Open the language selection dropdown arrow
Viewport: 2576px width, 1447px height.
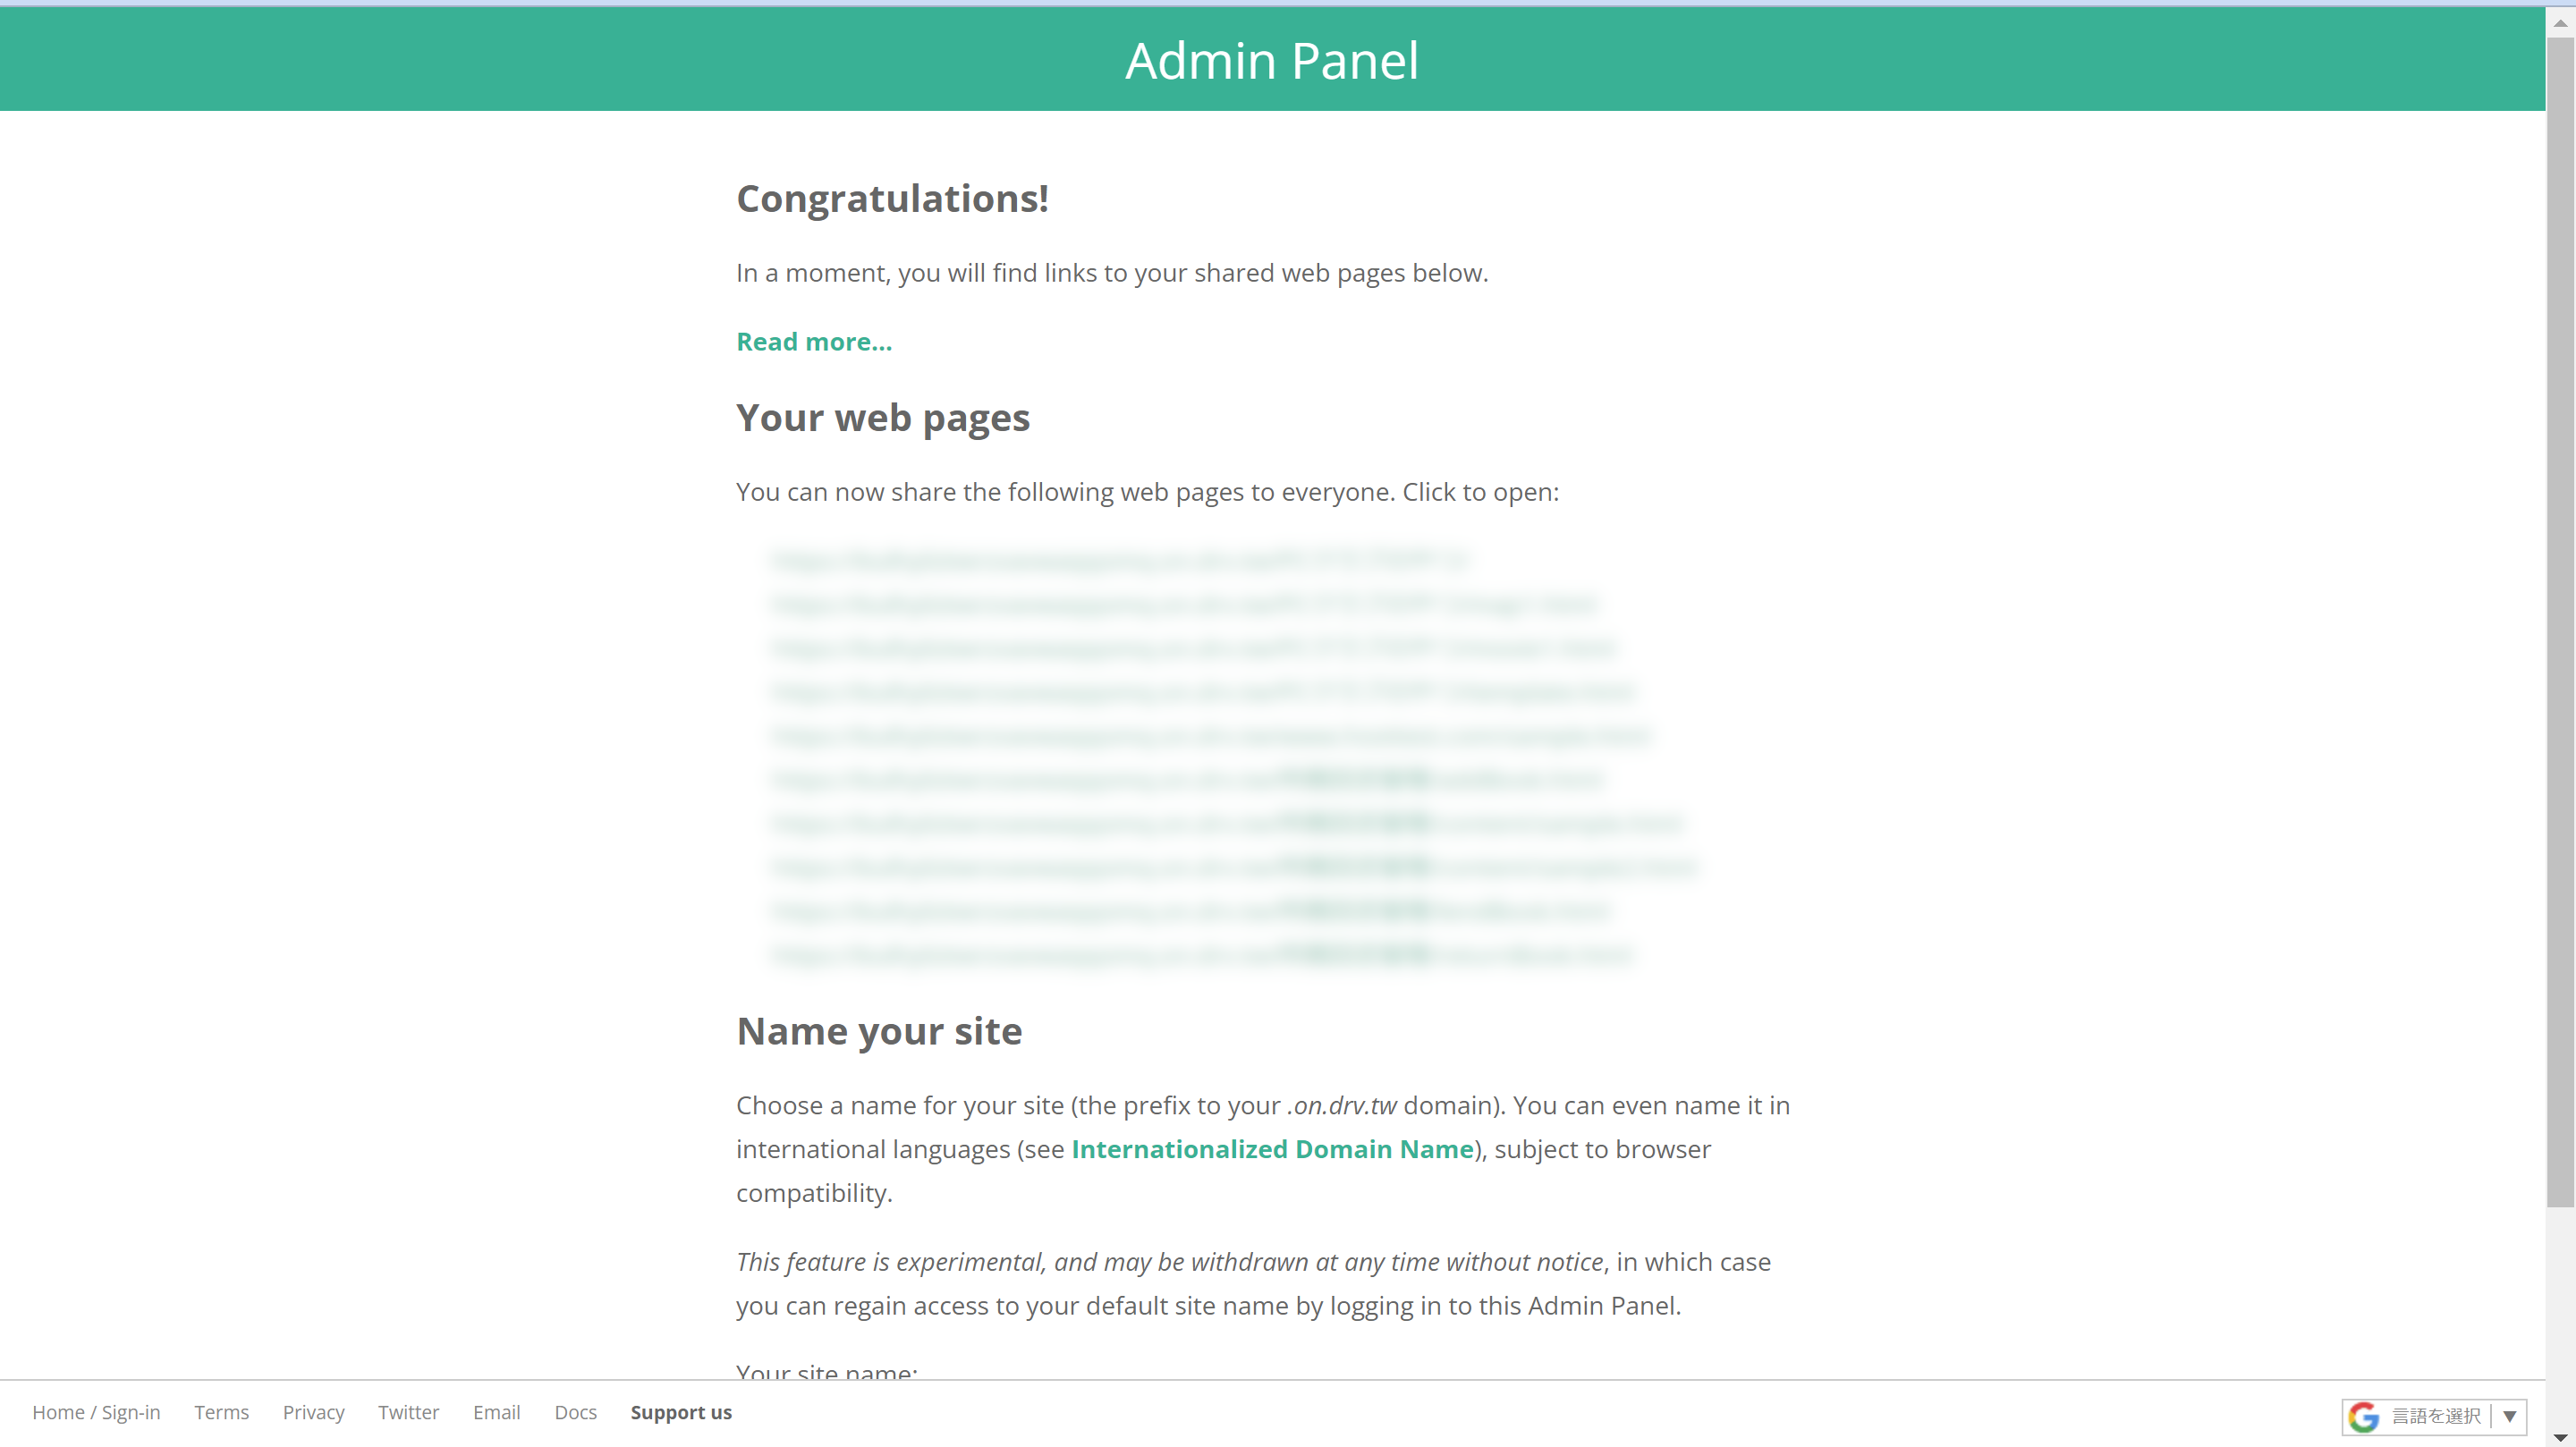tap(2509, 1416)
